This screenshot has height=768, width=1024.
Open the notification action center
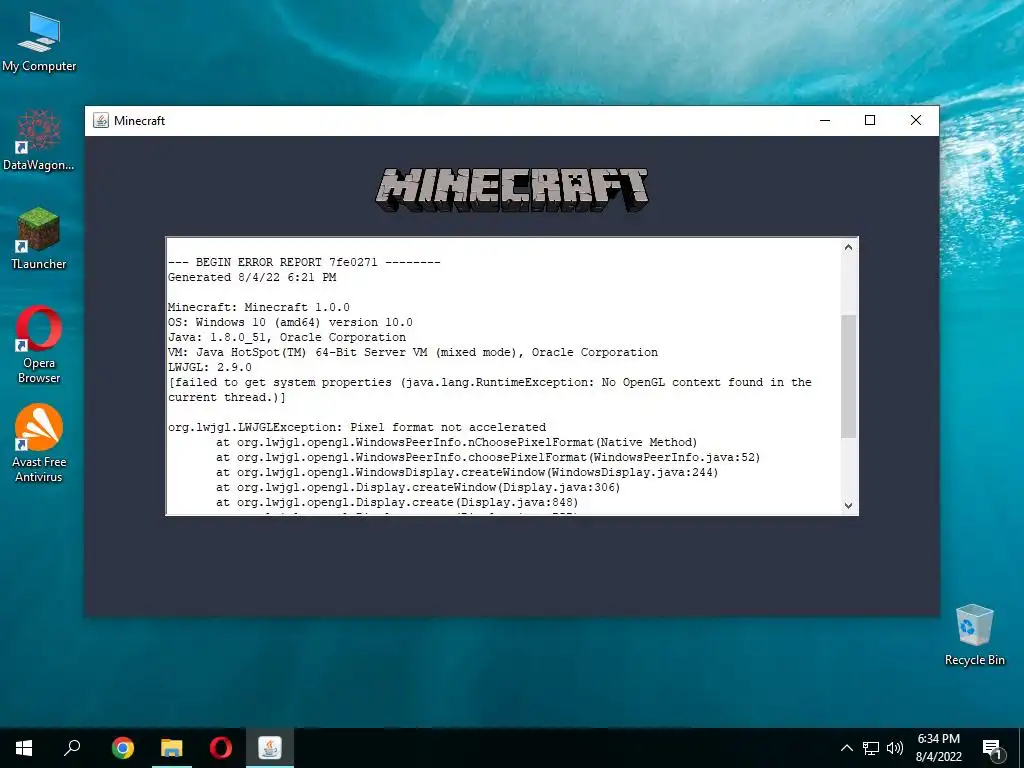(x=993, y=749)
